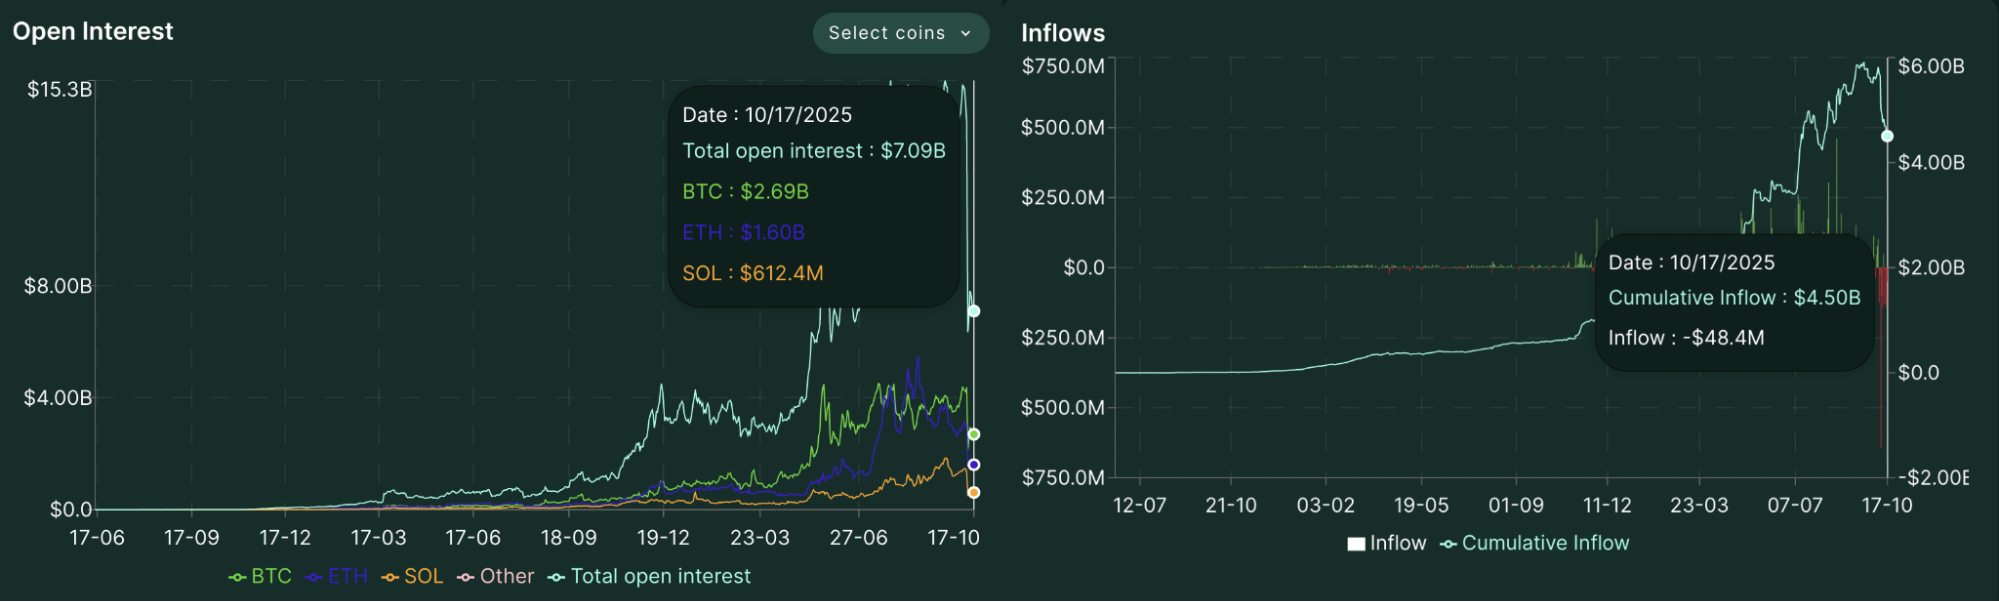Select the Inflows chart heading
This screenshot has height=602, width=1999.
tap(1062, 33)
